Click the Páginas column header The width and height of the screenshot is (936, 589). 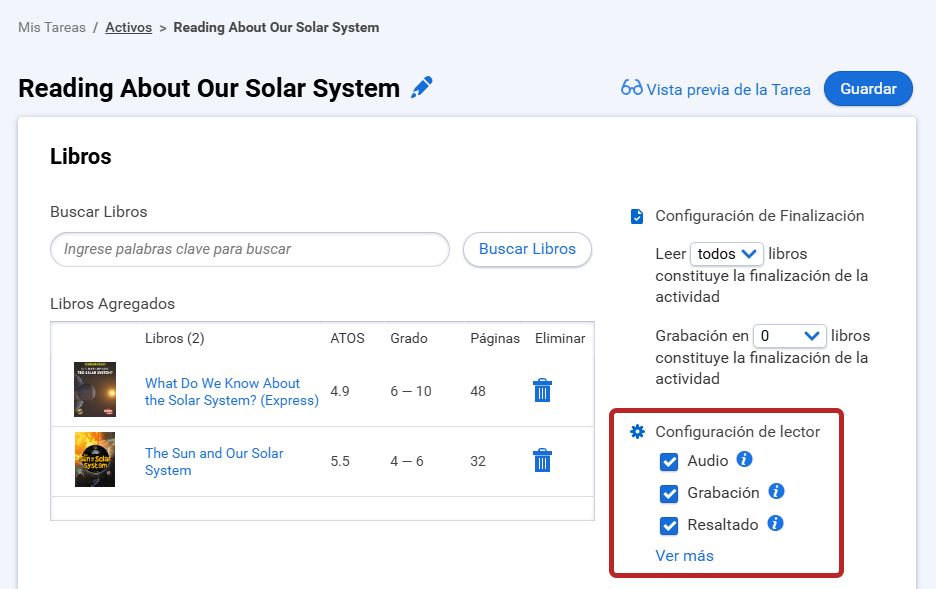pos(495,338)
